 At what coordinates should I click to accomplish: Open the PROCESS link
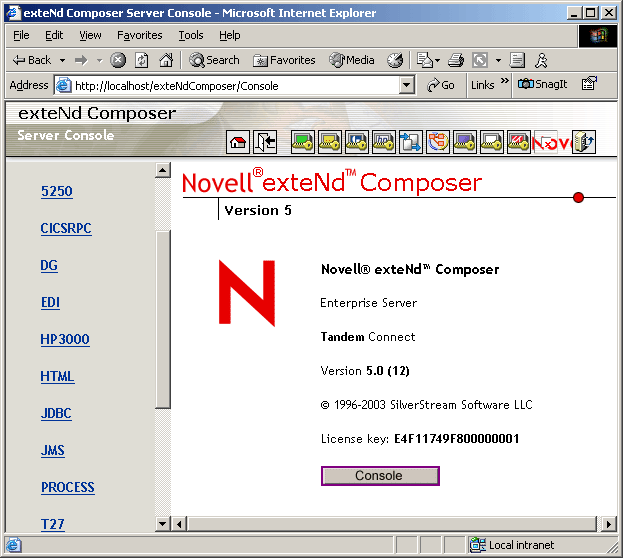[x=68, y=487]
